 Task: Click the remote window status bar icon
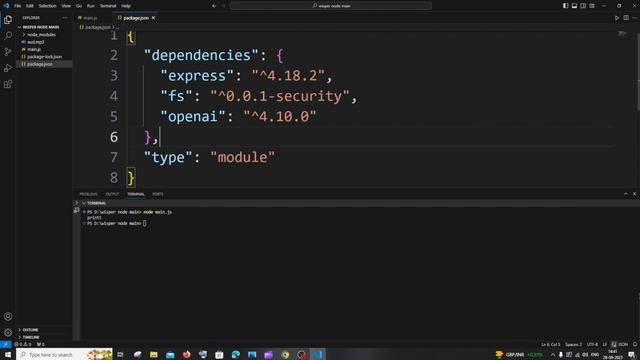coord(5,344)
